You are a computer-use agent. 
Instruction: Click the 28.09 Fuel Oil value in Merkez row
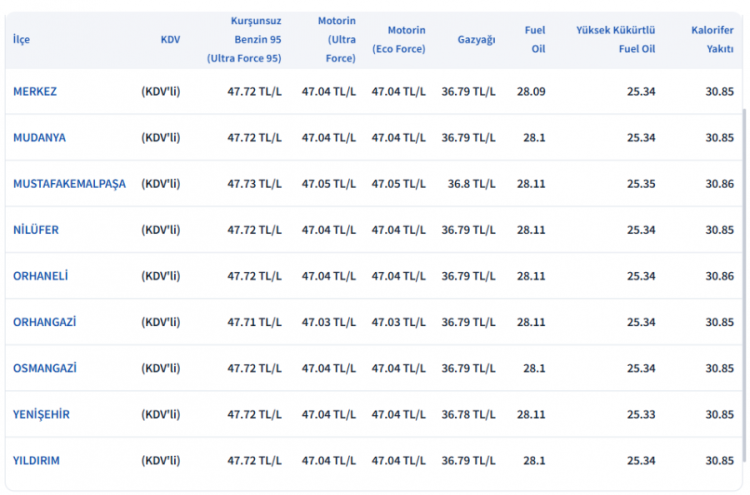point(531,91)
